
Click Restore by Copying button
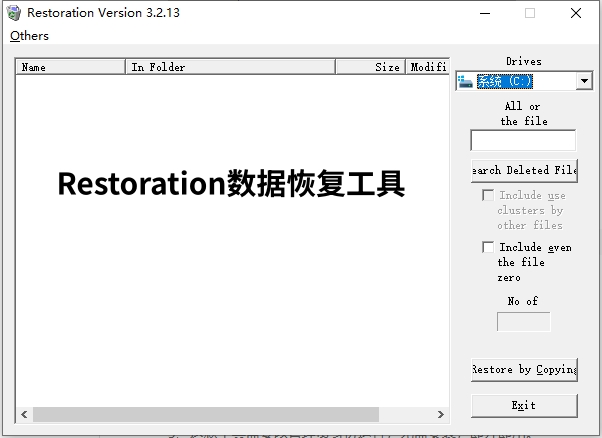tap(524, 370)
